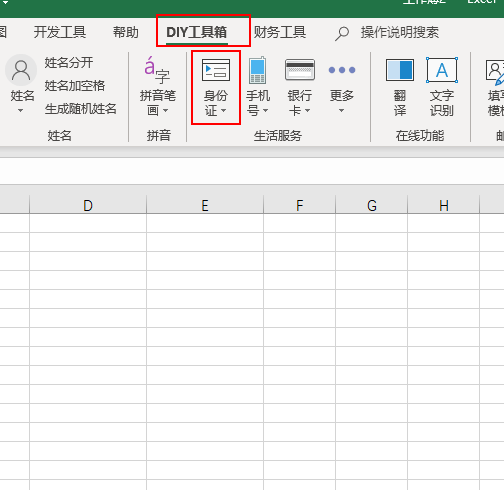This screenshot has width=504, height=490.
Task: Launch the 翻译 translate tool
Action: 400,70
